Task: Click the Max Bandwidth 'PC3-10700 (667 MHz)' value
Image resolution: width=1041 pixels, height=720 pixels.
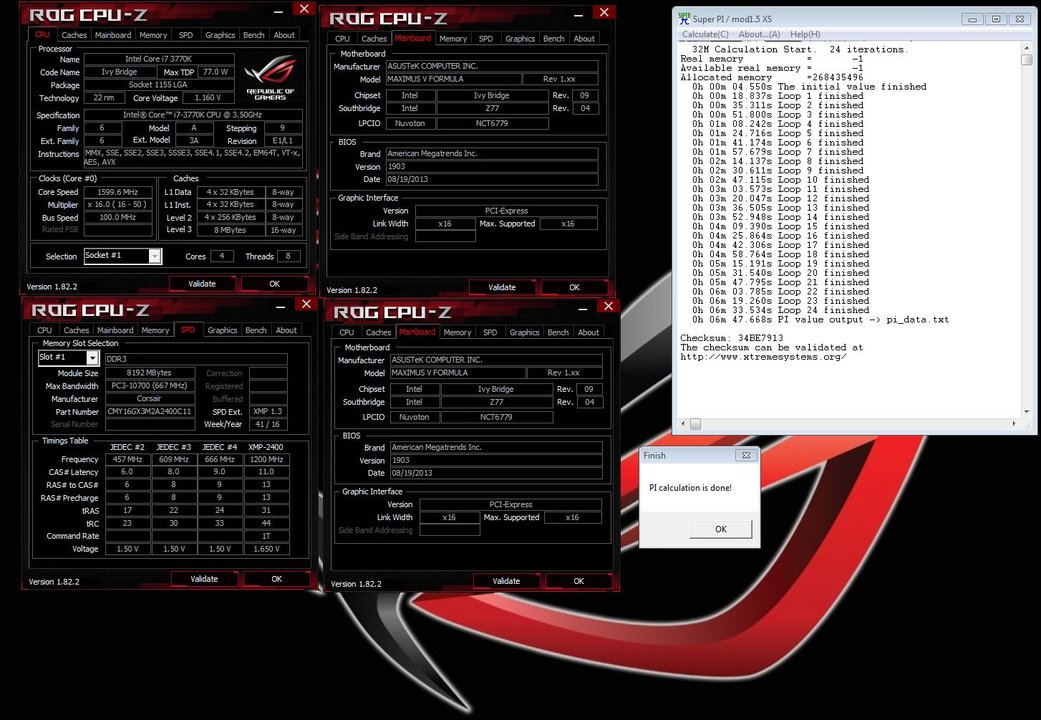Action: point(149,386)
